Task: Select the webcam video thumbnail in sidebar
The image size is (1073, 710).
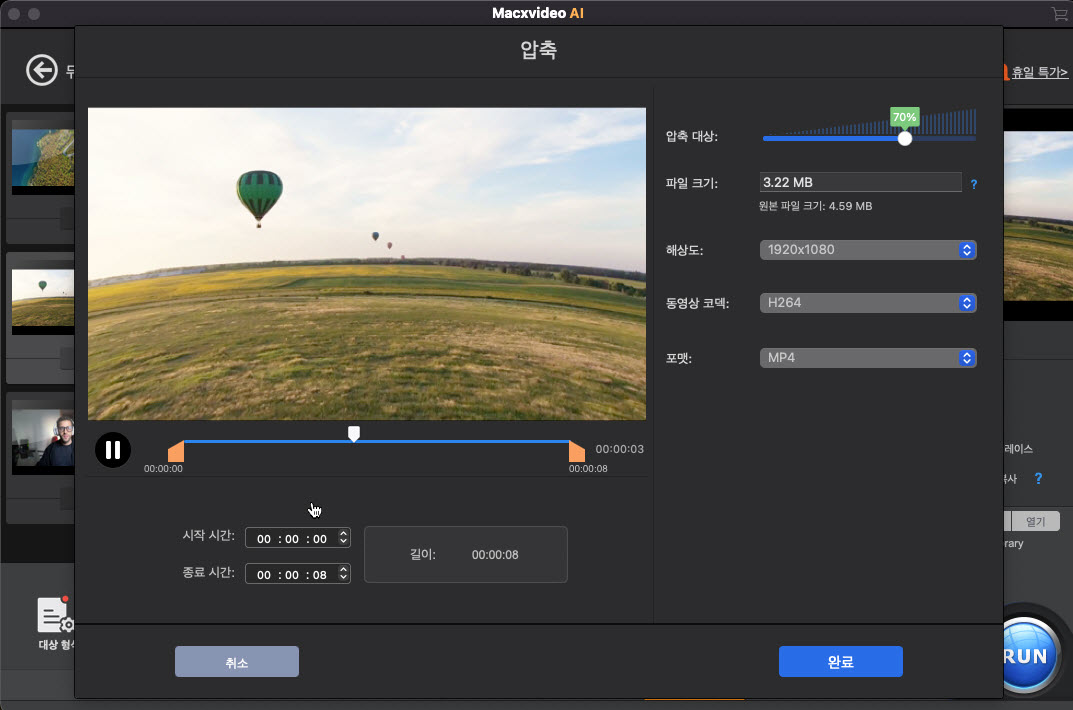Action: [41, 436]
